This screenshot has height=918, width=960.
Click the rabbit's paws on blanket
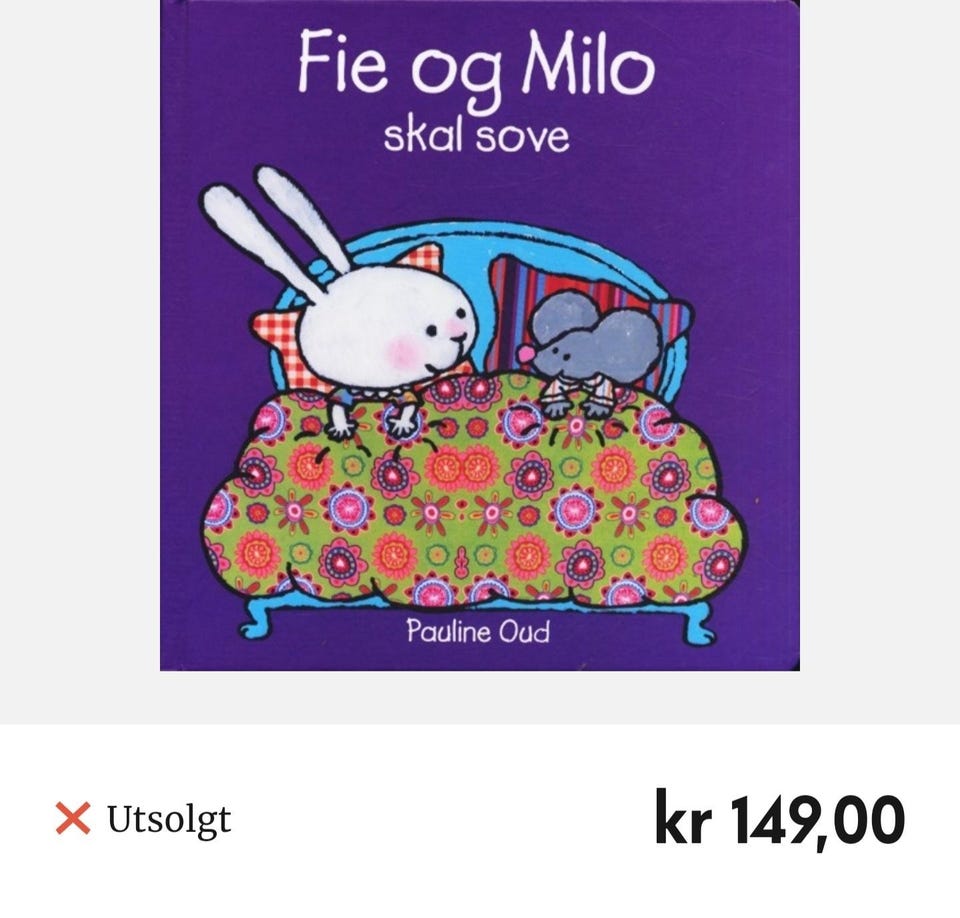tap(372, 420)
